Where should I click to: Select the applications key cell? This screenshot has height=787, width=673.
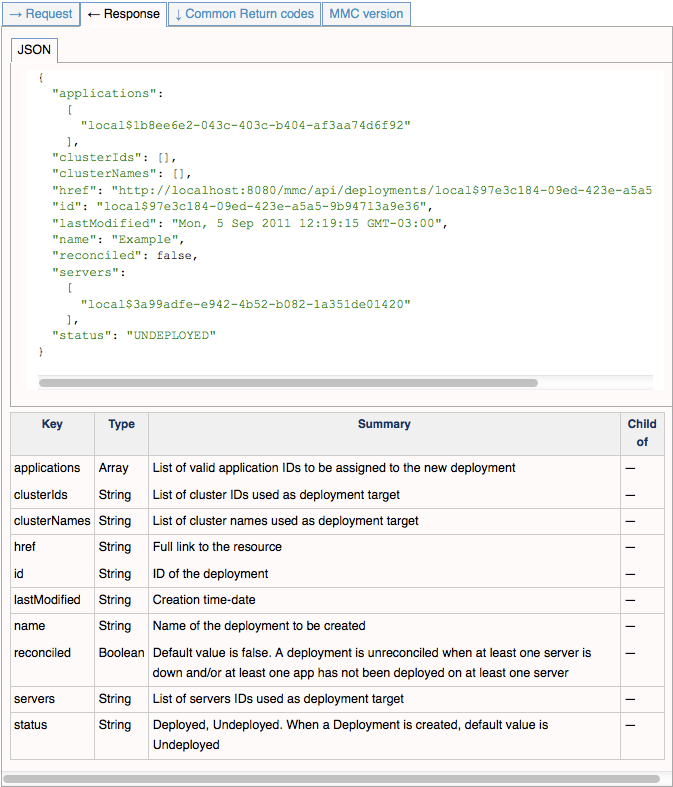47,468
